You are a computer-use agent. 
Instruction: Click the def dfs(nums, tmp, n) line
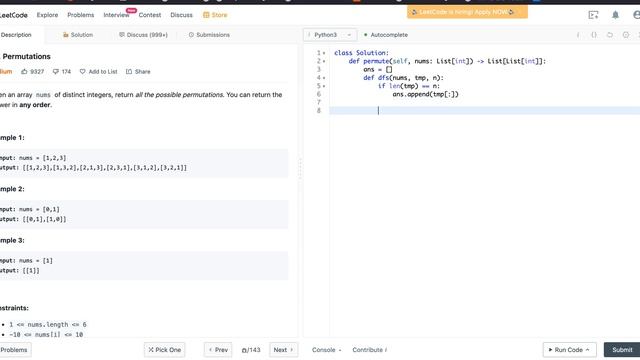pos(403,78)
